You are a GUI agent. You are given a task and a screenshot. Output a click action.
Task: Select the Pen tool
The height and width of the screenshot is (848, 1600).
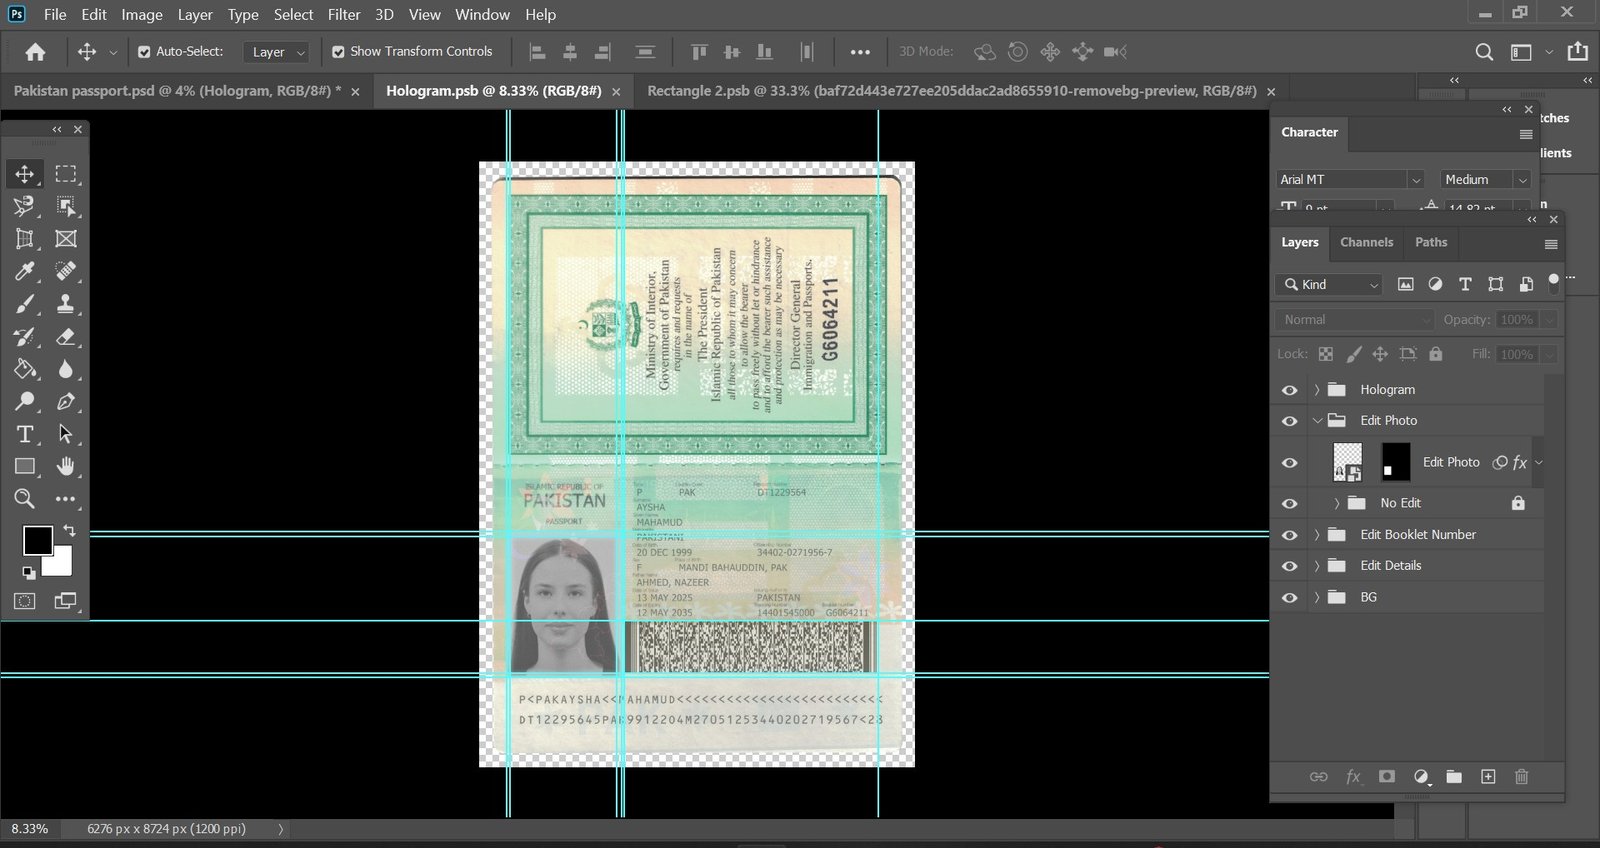[66, 402]
